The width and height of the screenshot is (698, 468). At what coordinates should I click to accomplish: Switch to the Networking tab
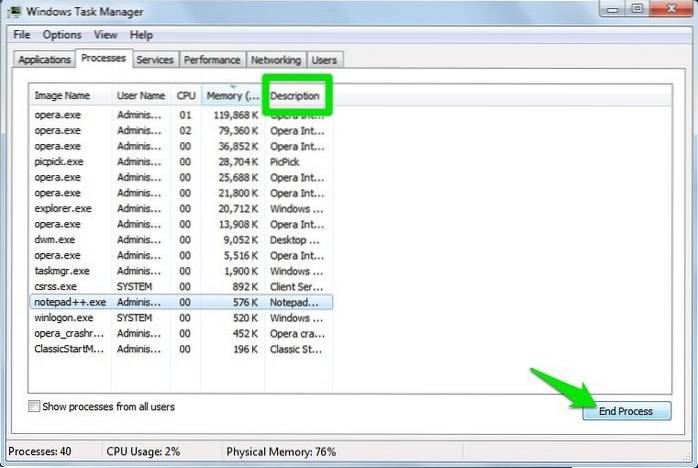click(276, 60)
